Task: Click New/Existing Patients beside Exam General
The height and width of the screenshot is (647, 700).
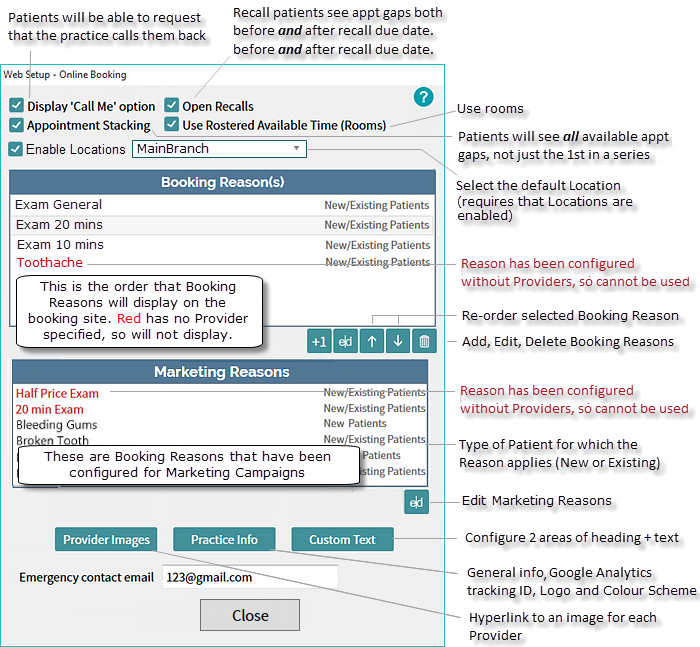Action: (x=376, y=205)
